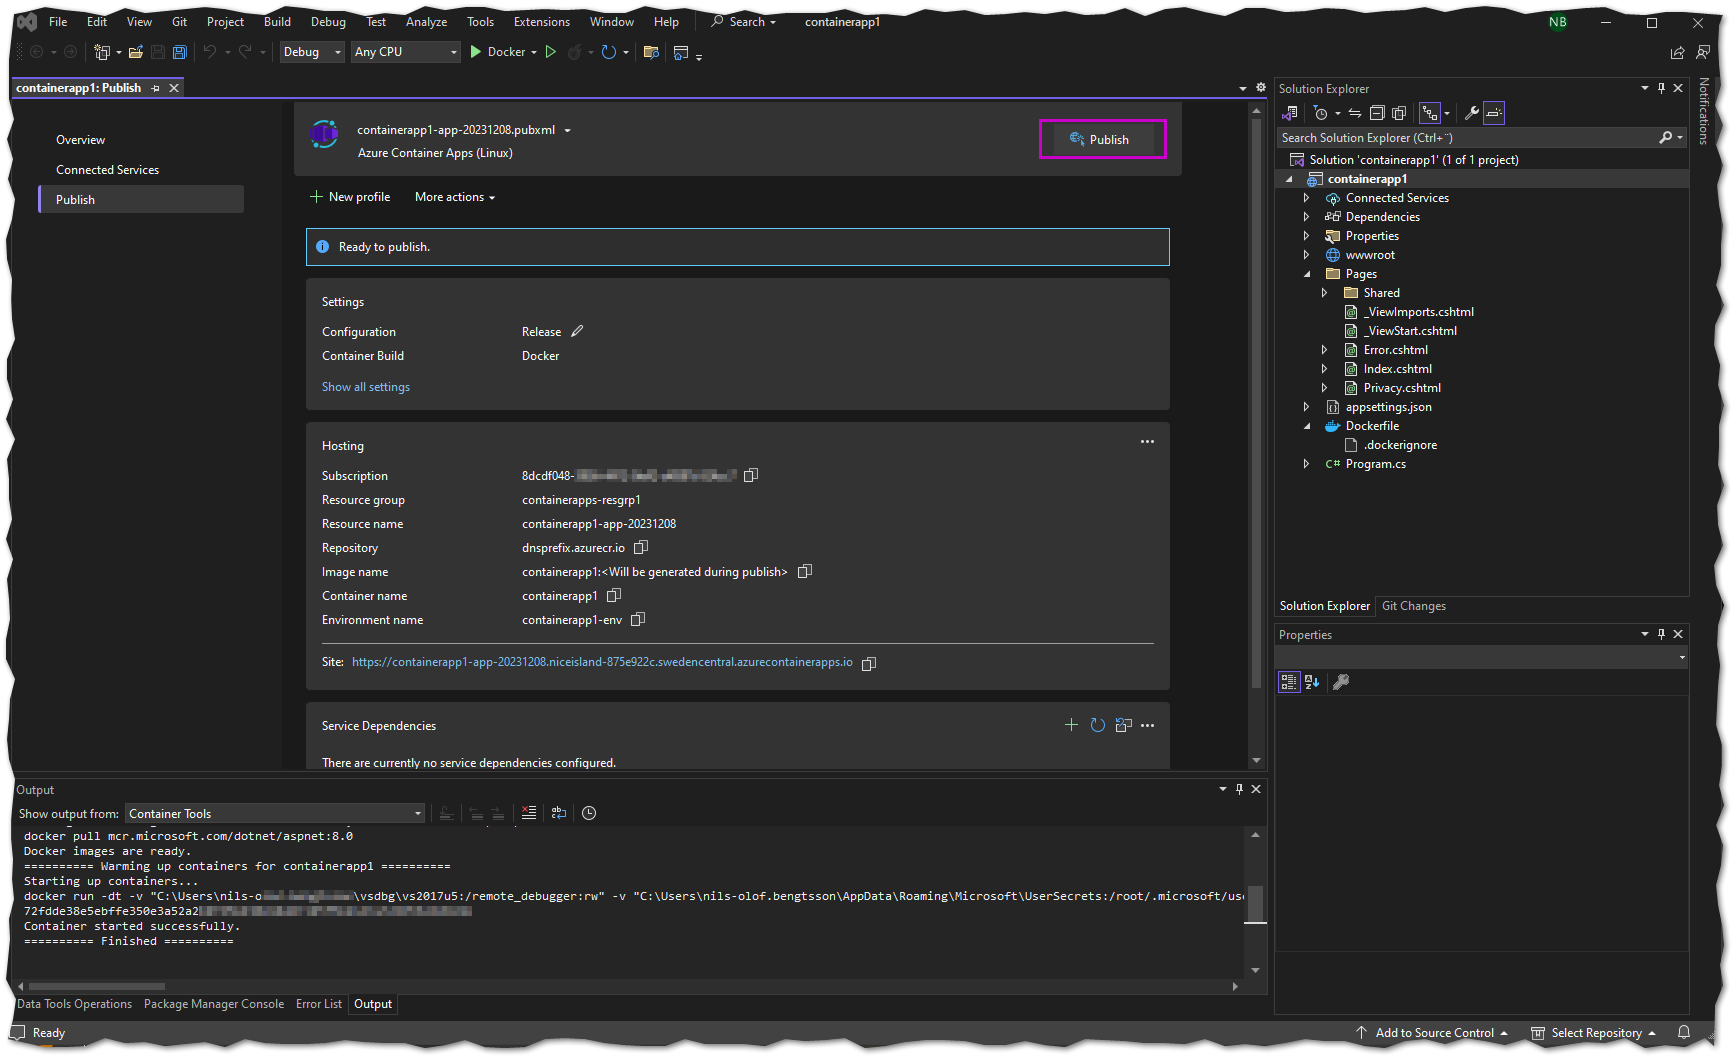This screenshot has height=1058, width=1734.
Task: Copy the Container name value
Action: coord(614,595)
